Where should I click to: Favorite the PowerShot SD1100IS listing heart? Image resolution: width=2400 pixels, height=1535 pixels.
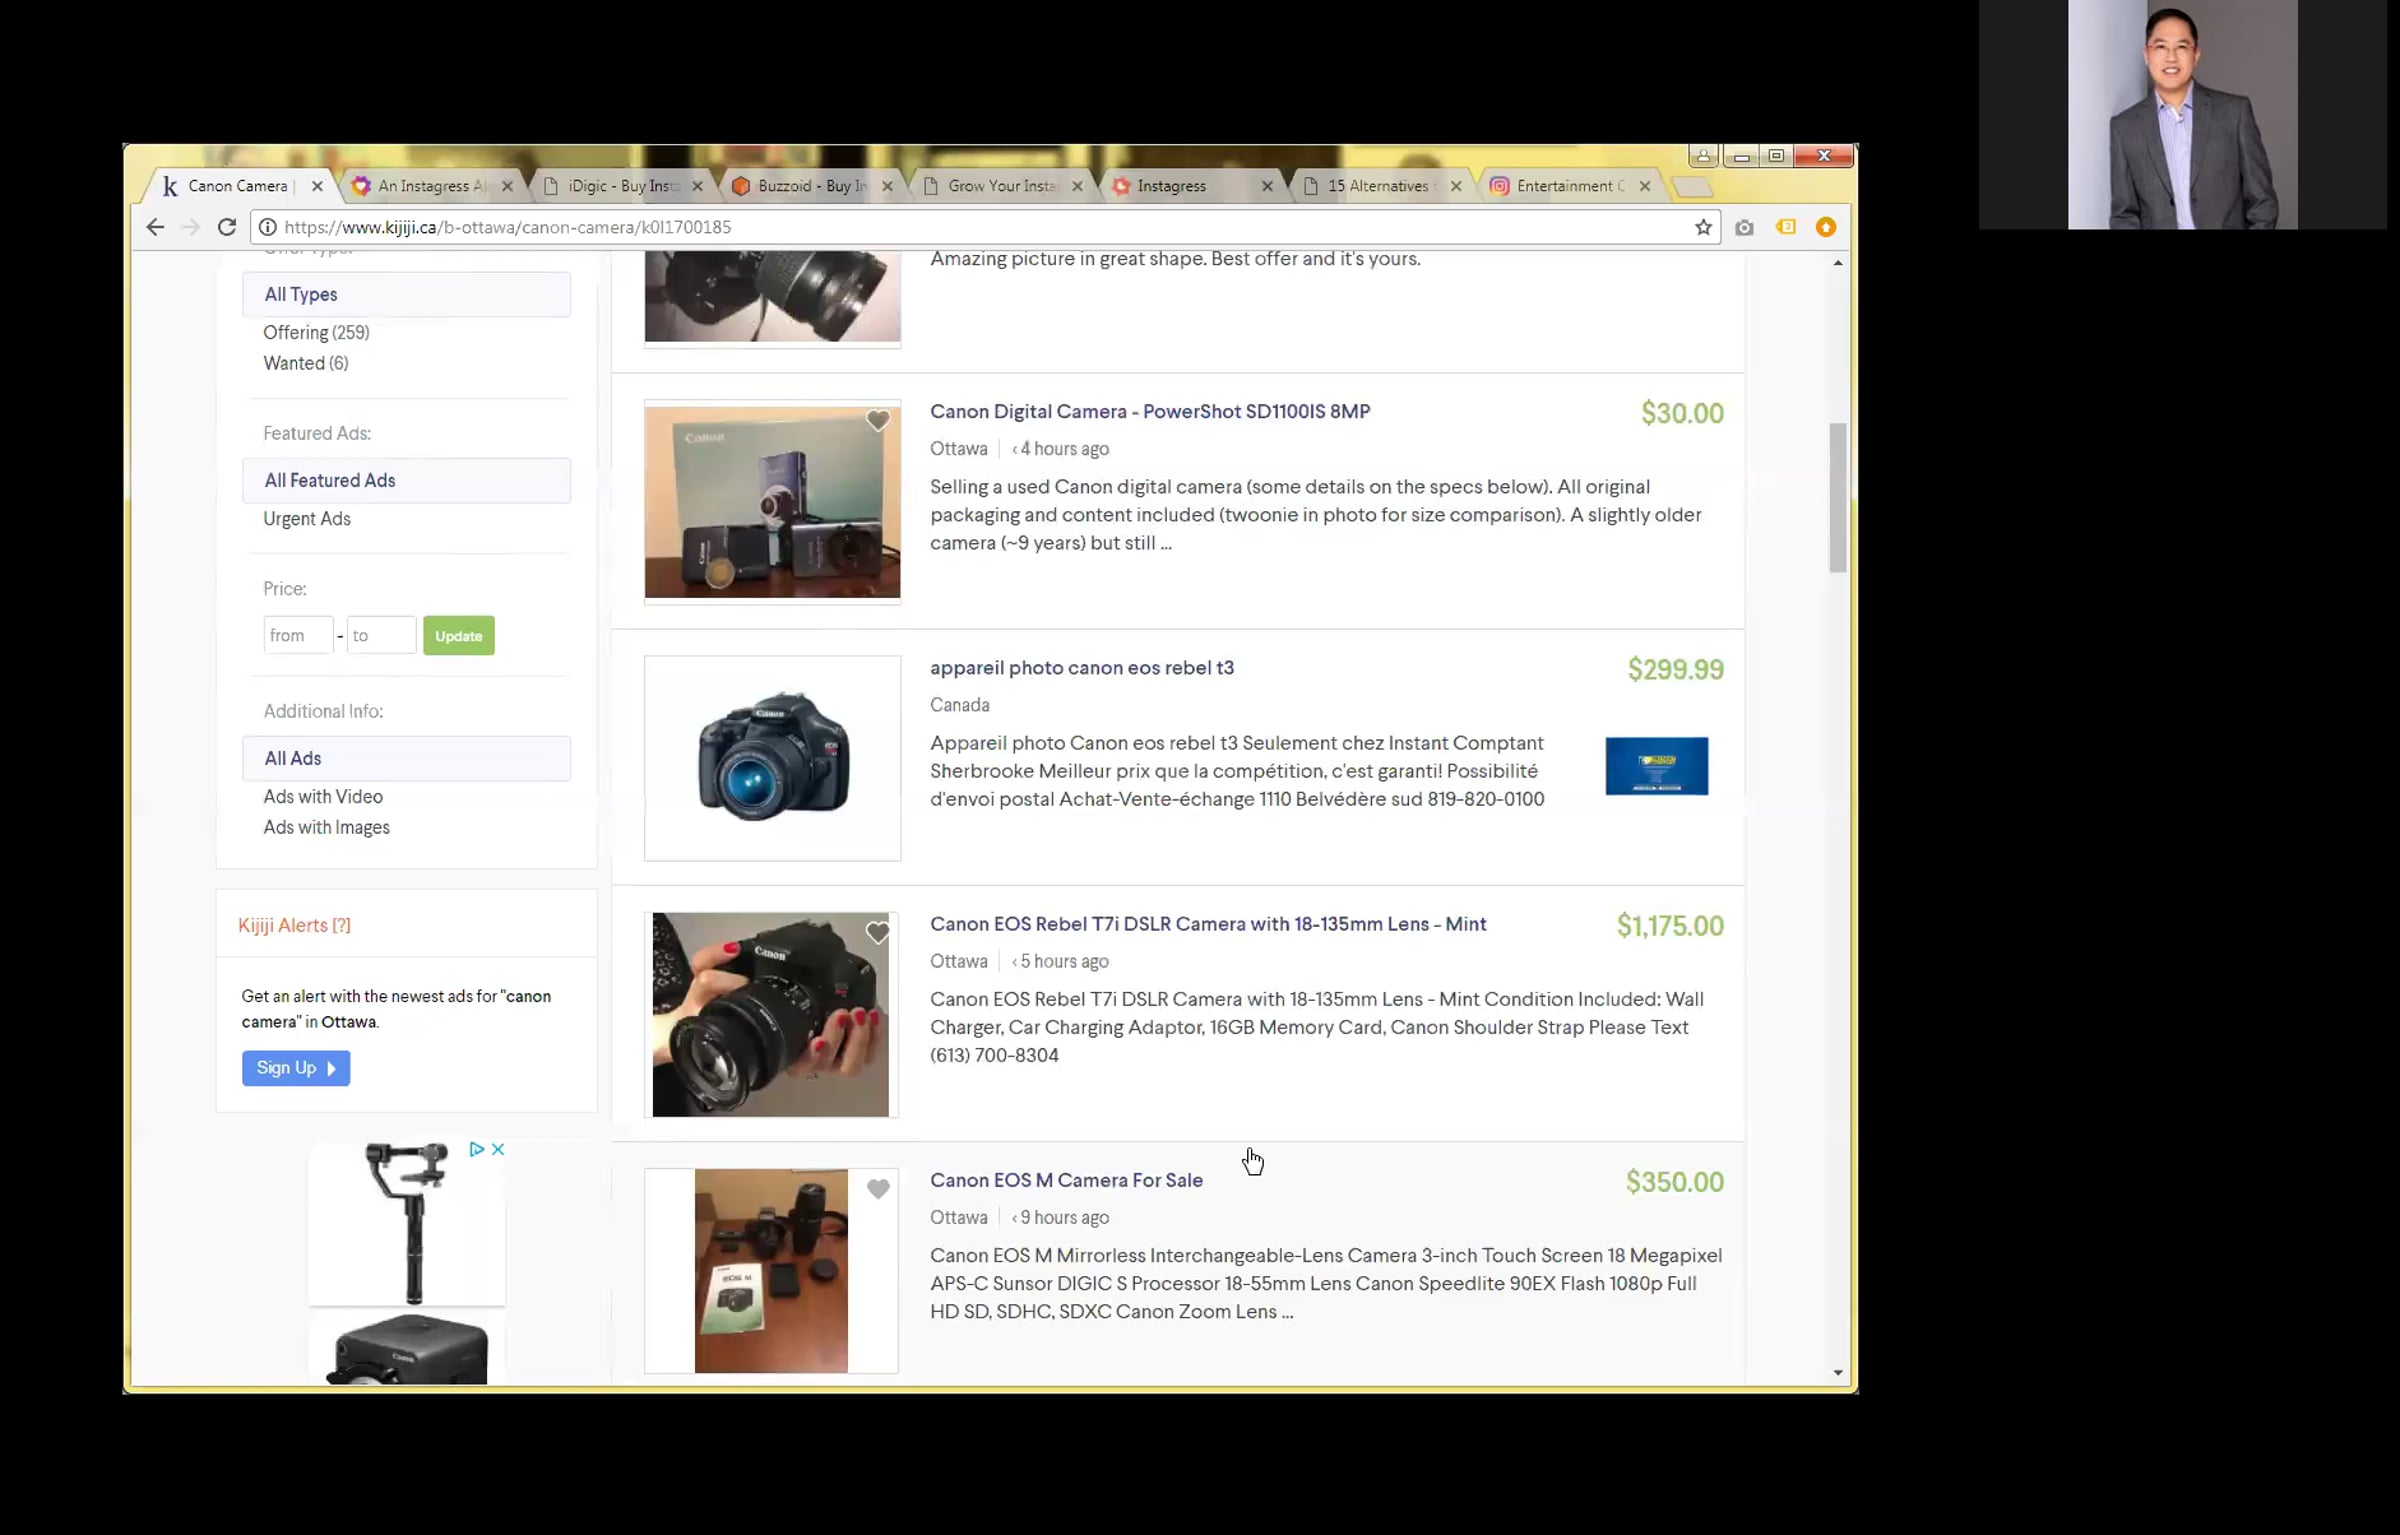click(x=878, y=421)
